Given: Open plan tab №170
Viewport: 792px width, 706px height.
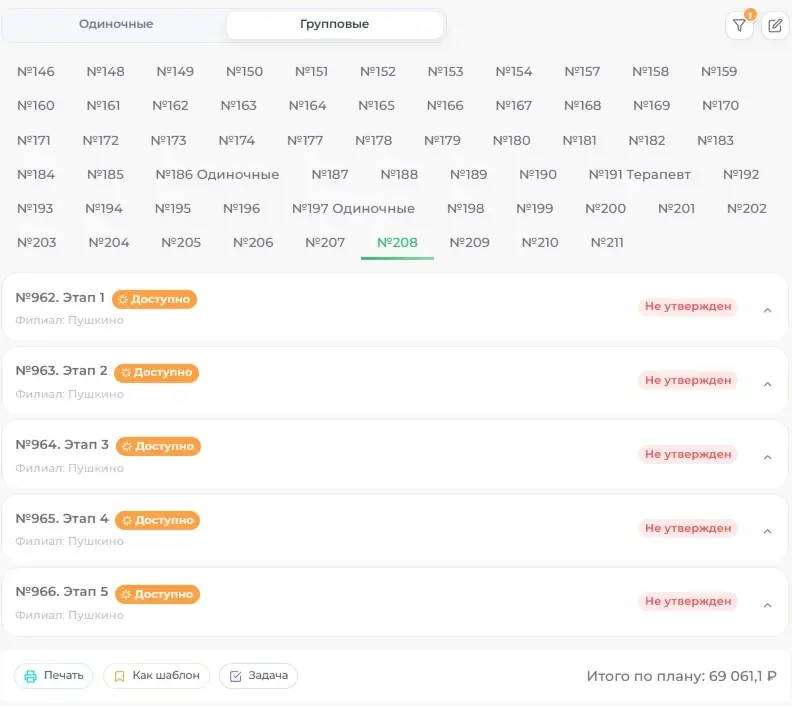Looking at the screenshot, I should tap(720, 105).
